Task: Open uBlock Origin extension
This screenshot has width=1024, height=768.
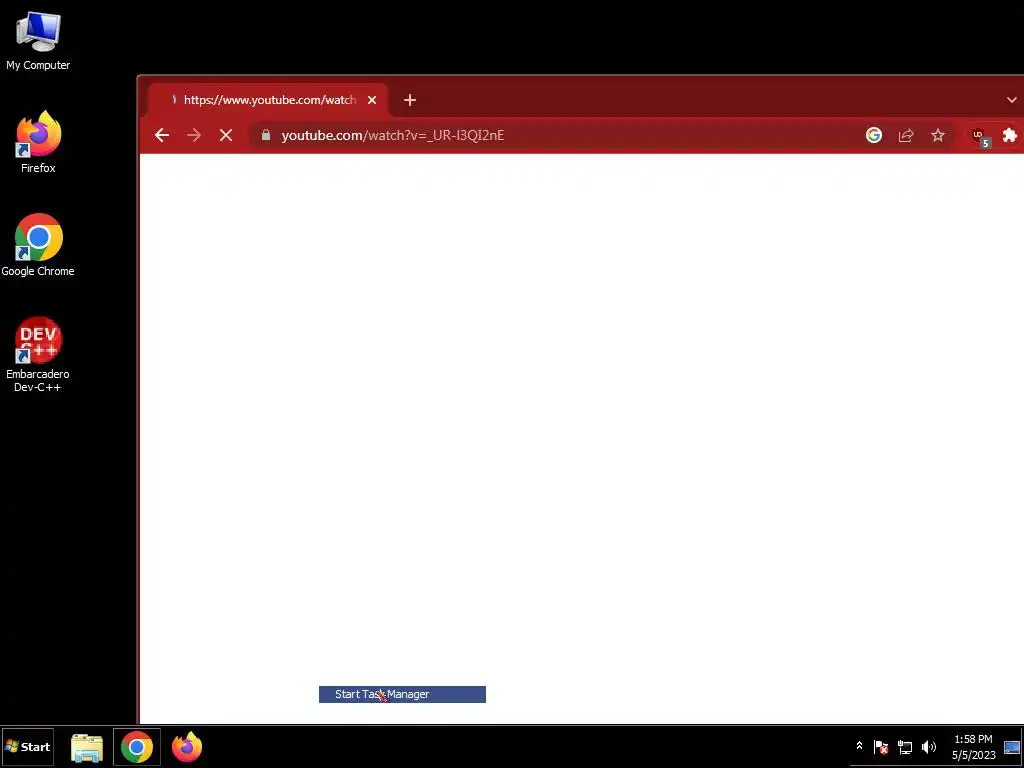Action: click(x=980, y=136)
